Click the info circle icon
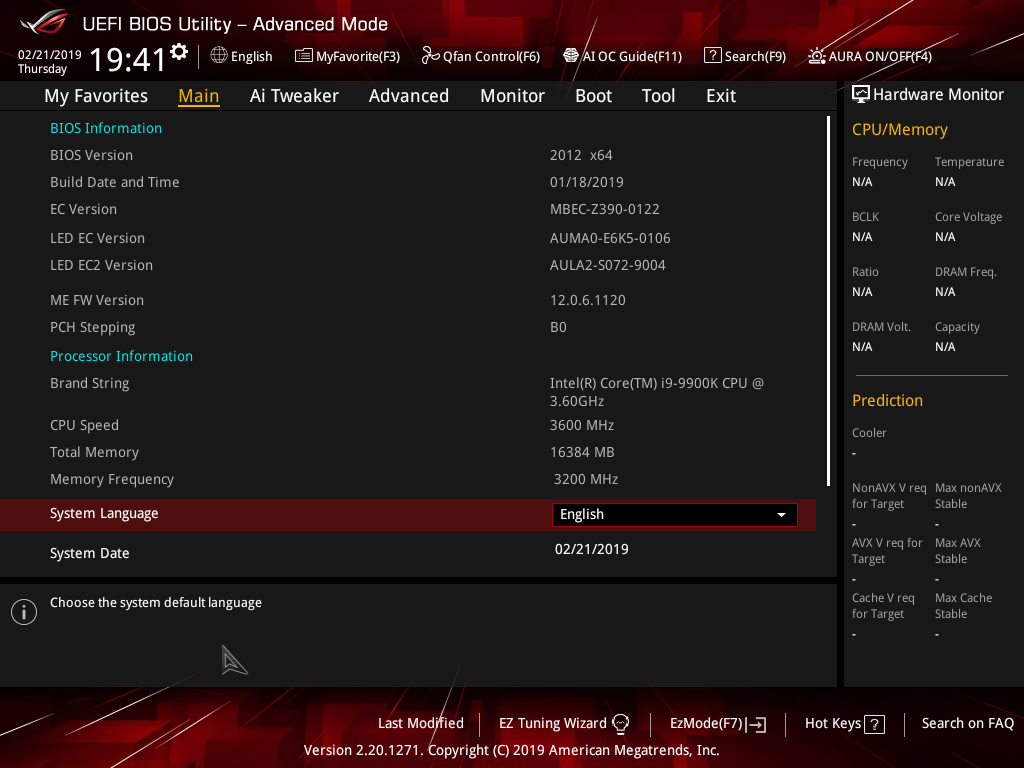 (24, 612)
